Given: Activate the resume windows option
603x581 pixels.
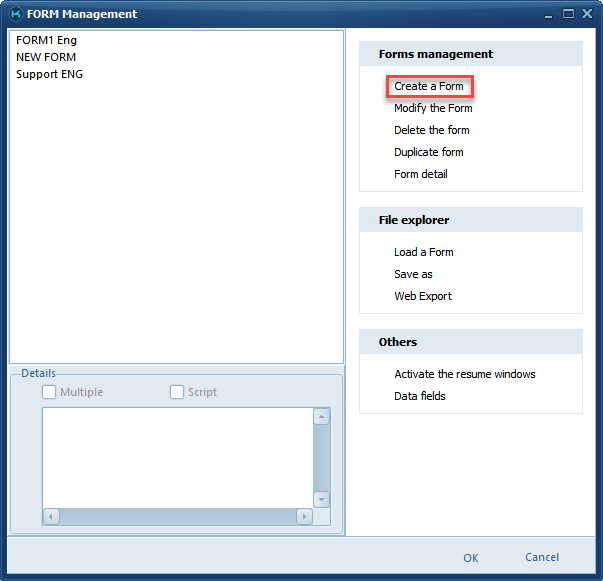Looking at the screenshot, I should coord(464,374).
